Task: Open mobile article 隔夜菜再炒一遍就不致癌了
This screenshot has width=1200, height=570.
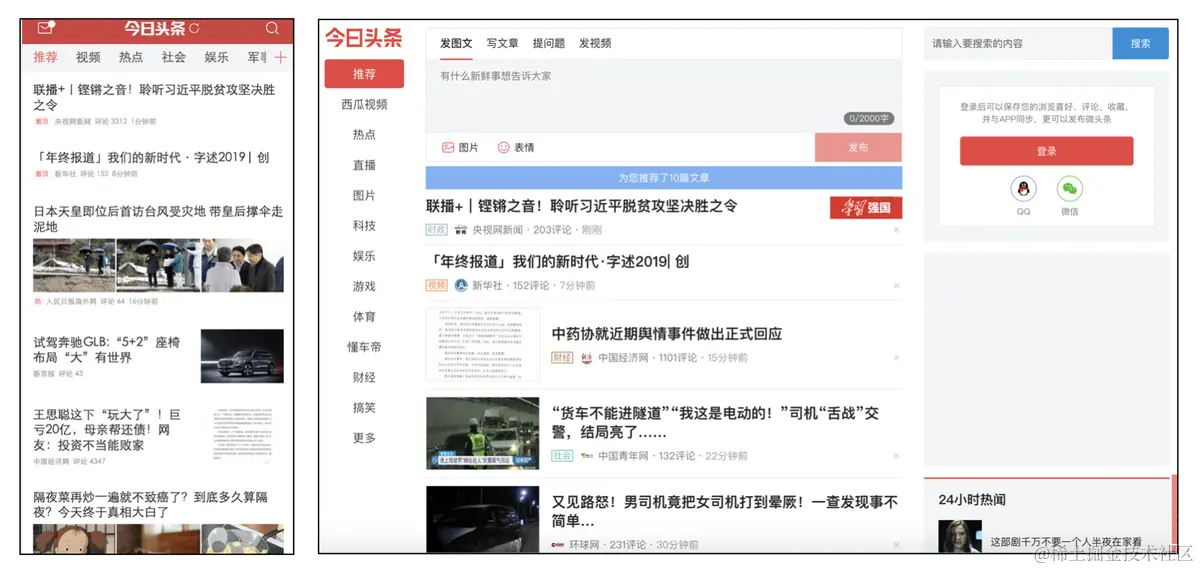Action: point(151,504)
